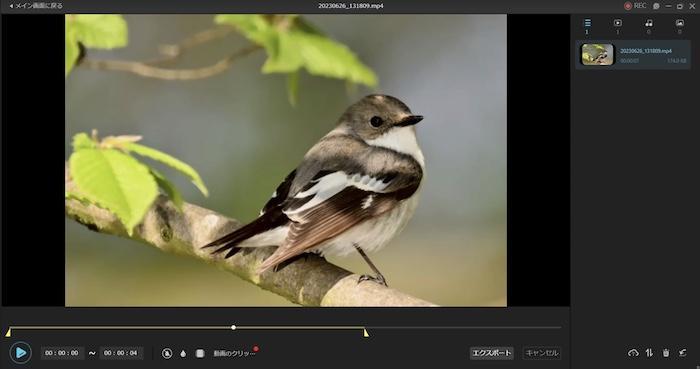Click the mute audio icon
This screenshot has width=700, height=369.
pyautogui.click(x=167, y=353)
